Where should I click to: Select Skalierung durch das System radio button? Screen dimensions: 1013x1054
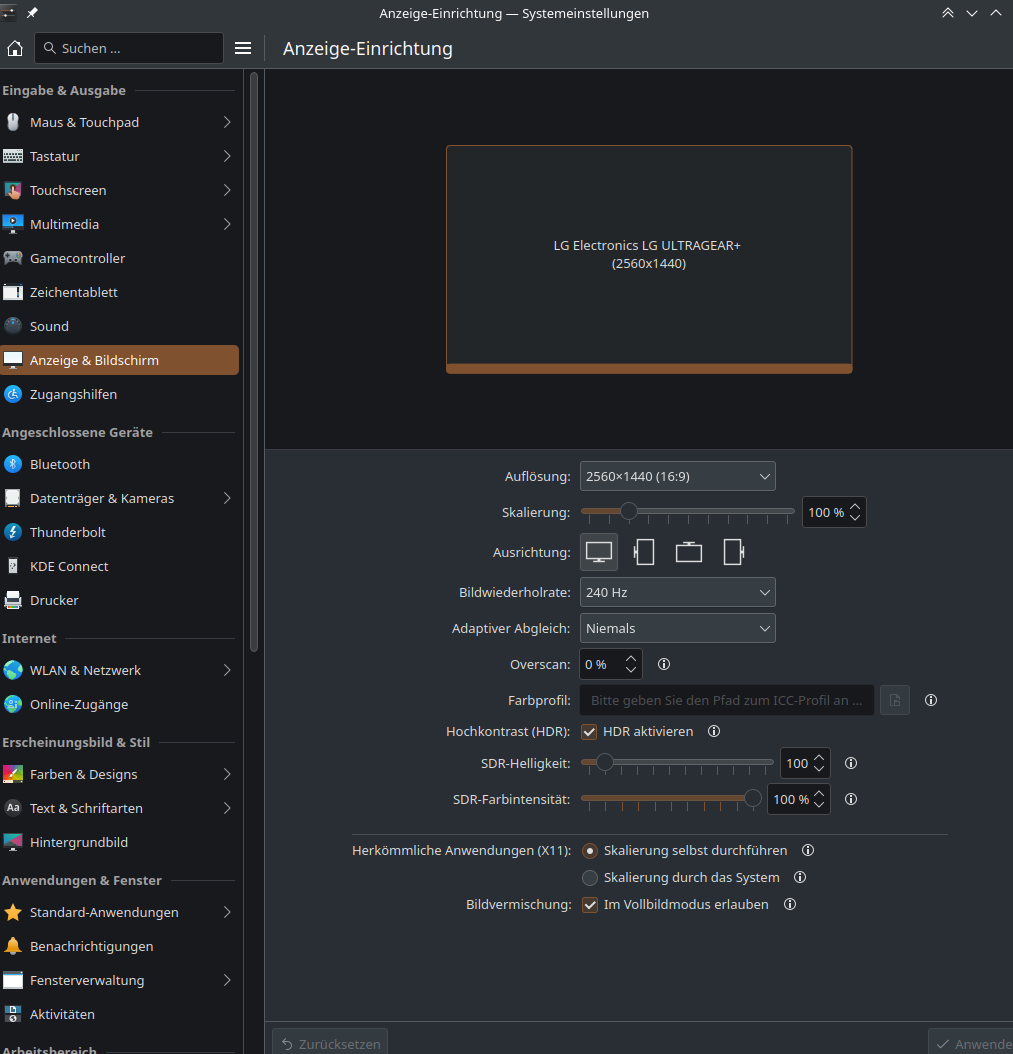pos(590,878)
